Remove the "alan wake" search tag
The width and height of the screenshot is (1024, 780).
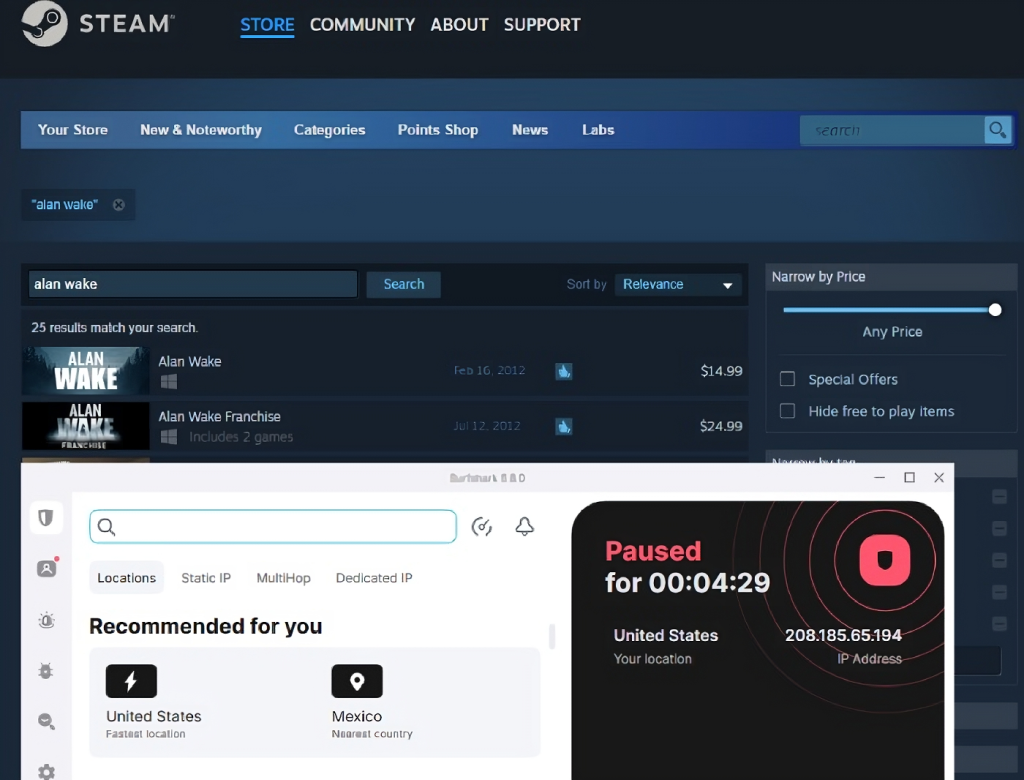[x=118, y=204]
